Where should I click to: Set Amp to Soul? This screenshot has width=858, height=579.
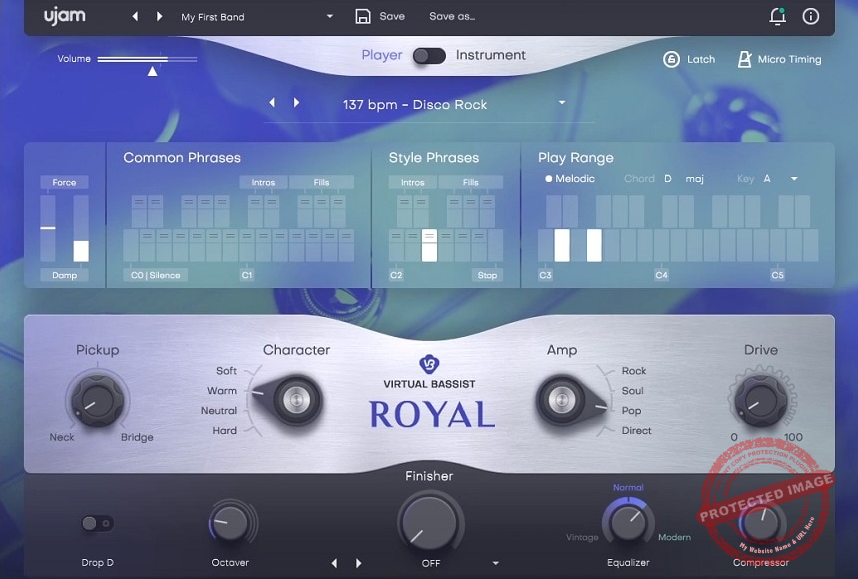(x=632, y=391)
